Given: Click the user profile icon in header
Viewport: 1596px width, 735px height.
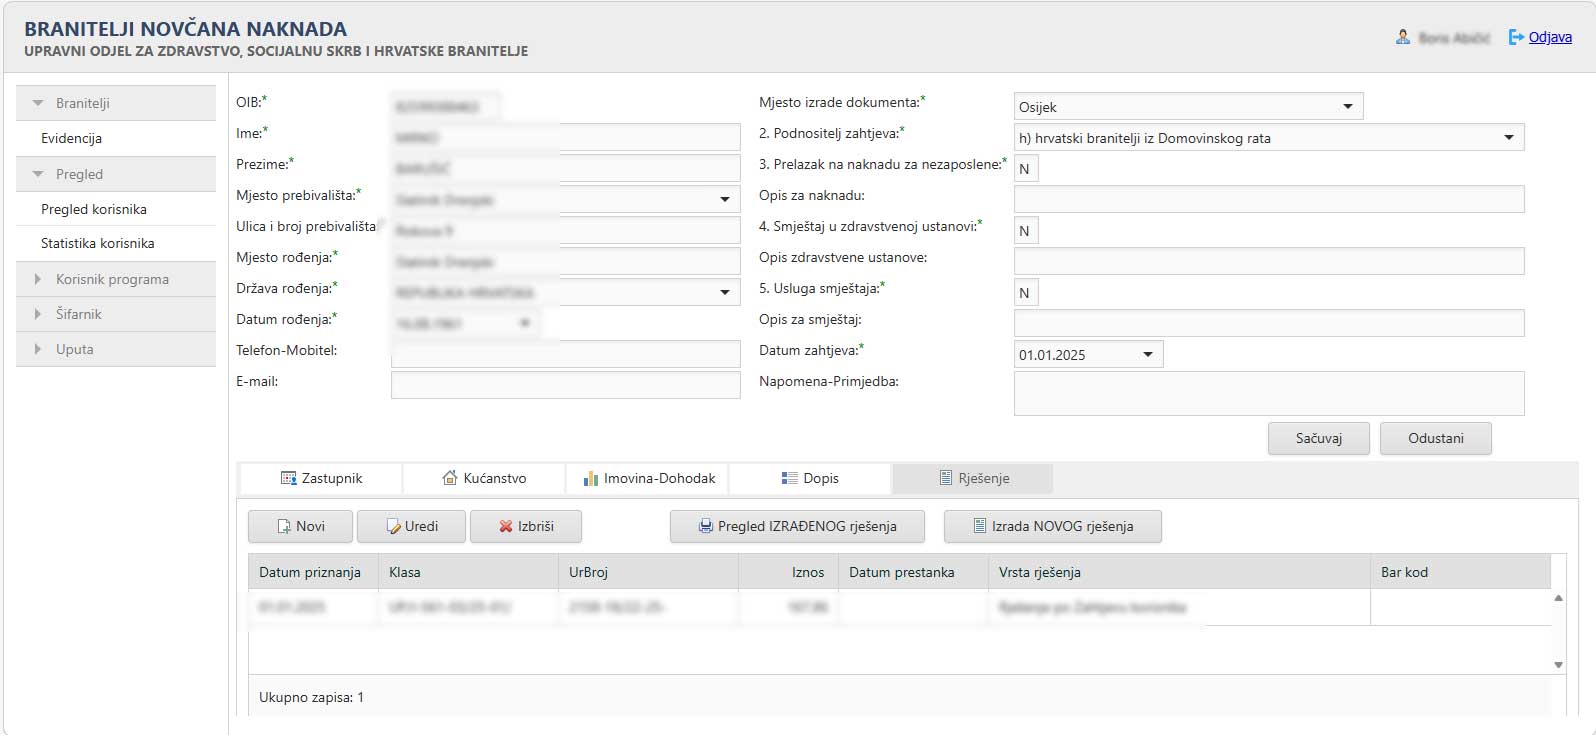Looking at the screenshot, I should [1403, 38].
